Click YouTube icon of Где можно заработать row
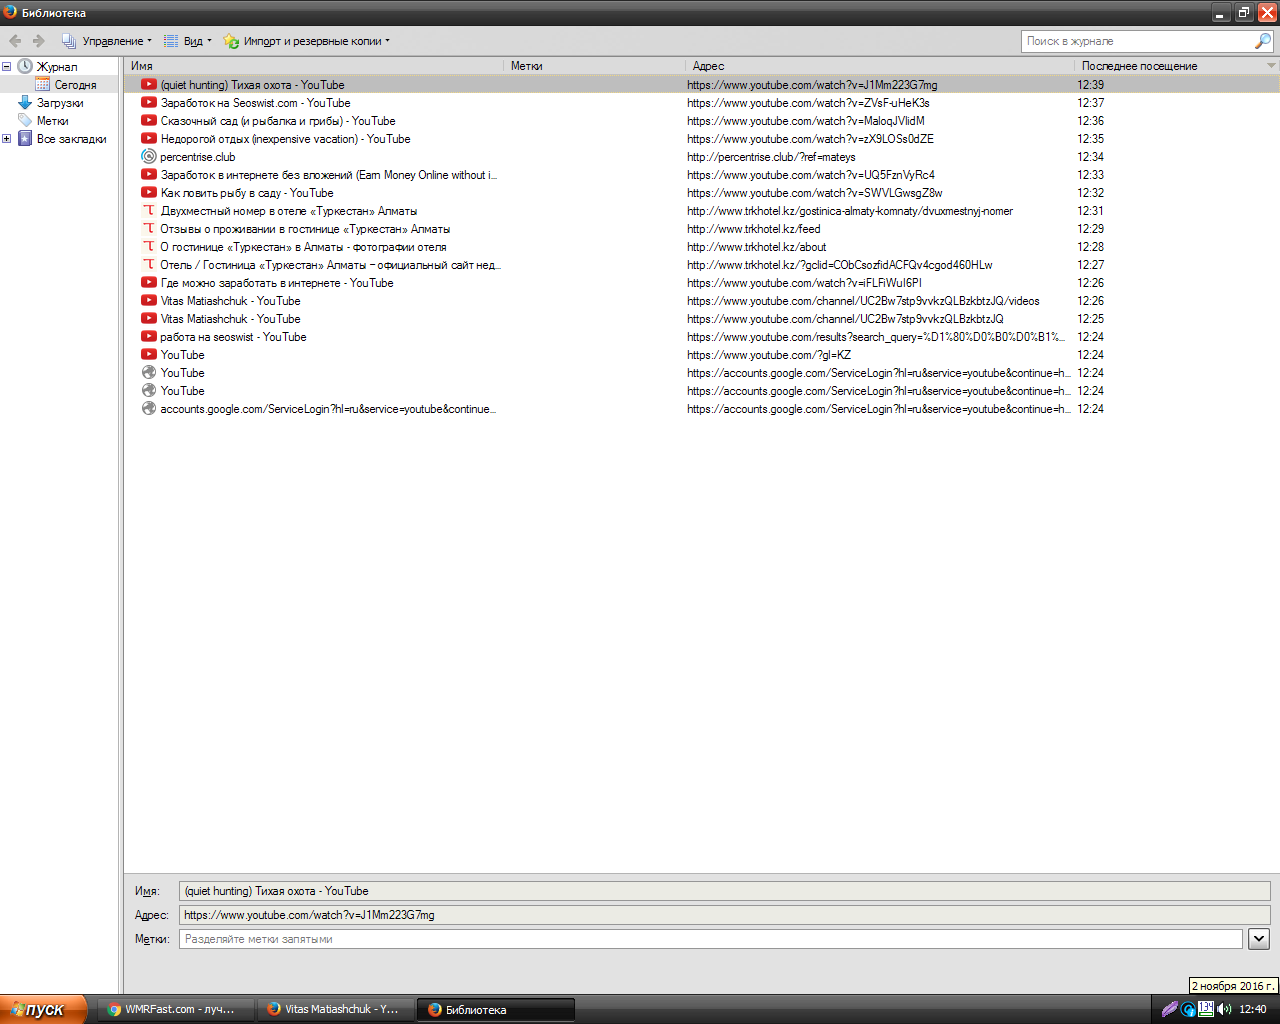Screen dimensions: 1280x1024 (149, 283)
